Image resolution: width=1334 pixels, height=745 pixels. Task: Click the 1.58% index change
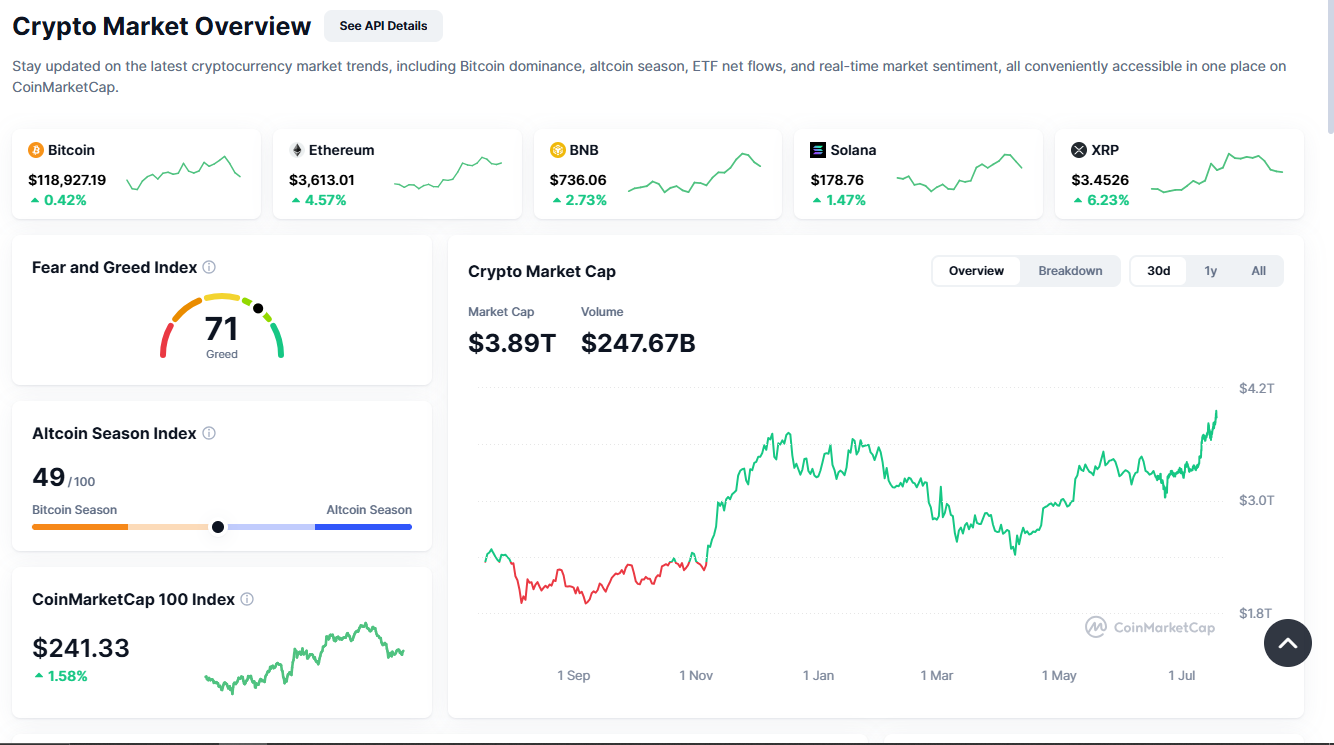67,676
